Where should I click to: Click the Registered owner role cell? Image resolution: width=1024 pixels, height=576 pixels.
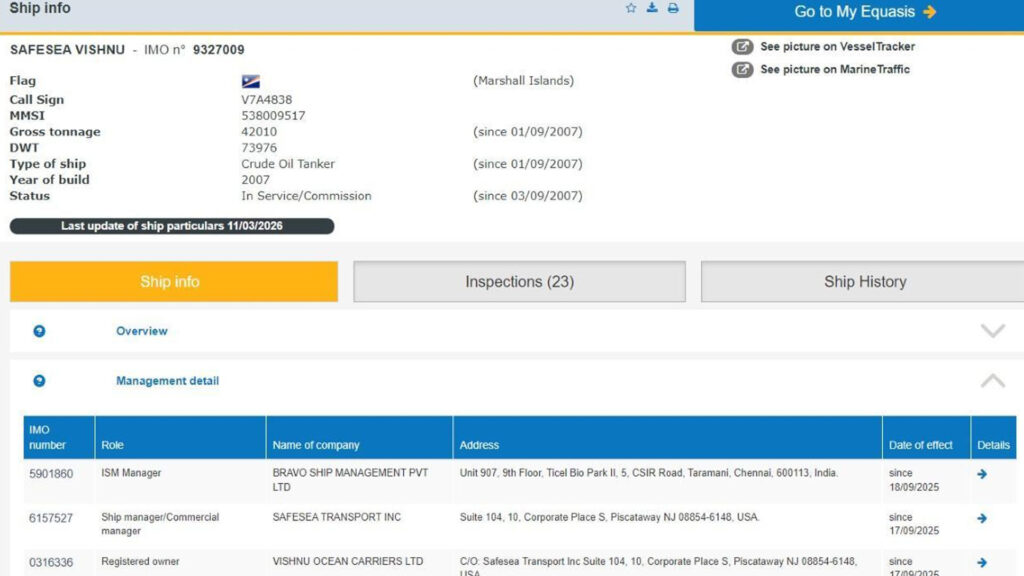140,561
